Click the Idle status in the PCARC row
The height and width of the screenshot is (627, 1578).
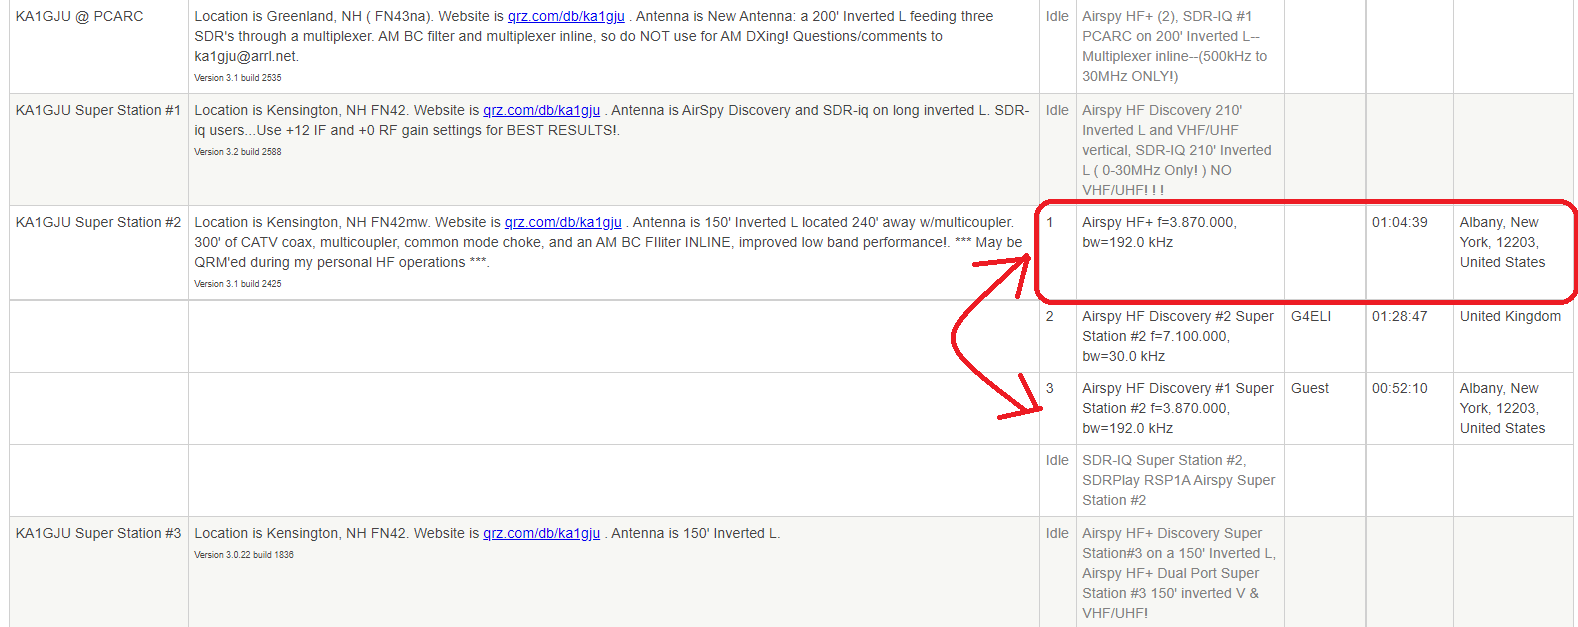(1057, 17)
